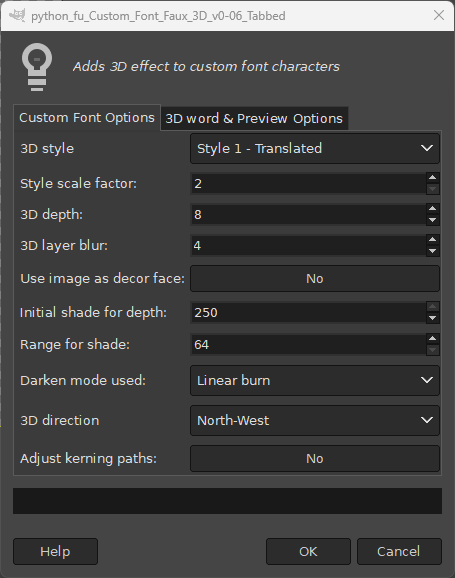Decrease the Style scale factor value

[x=433, y=189]
